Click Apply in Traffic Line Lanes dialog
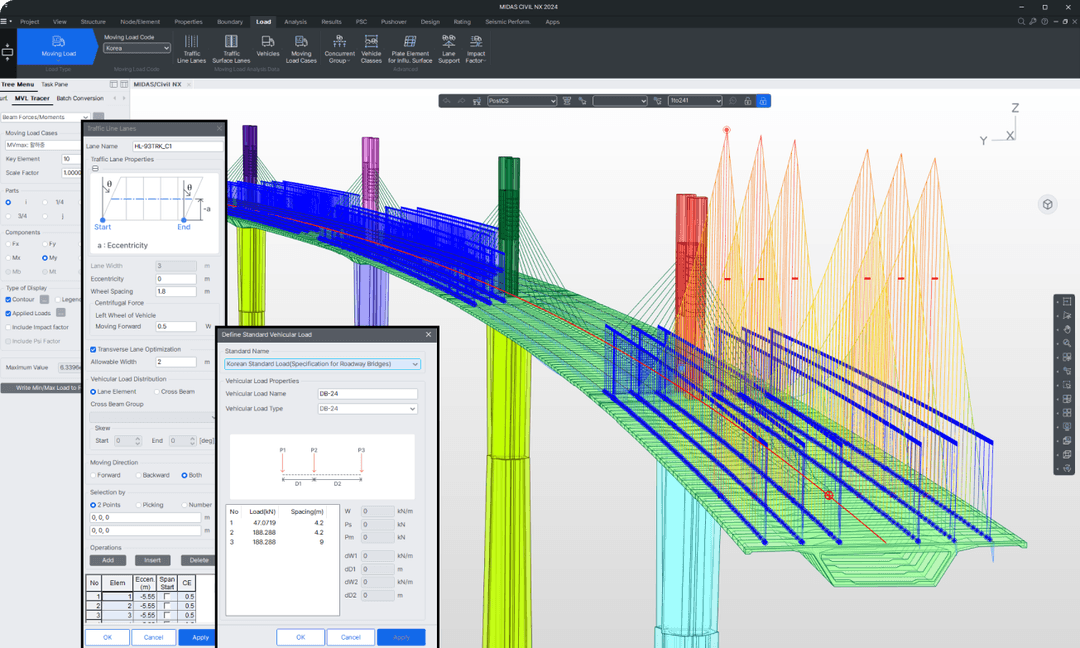This screenshot has height=648, width=1080. pos(200,637)
